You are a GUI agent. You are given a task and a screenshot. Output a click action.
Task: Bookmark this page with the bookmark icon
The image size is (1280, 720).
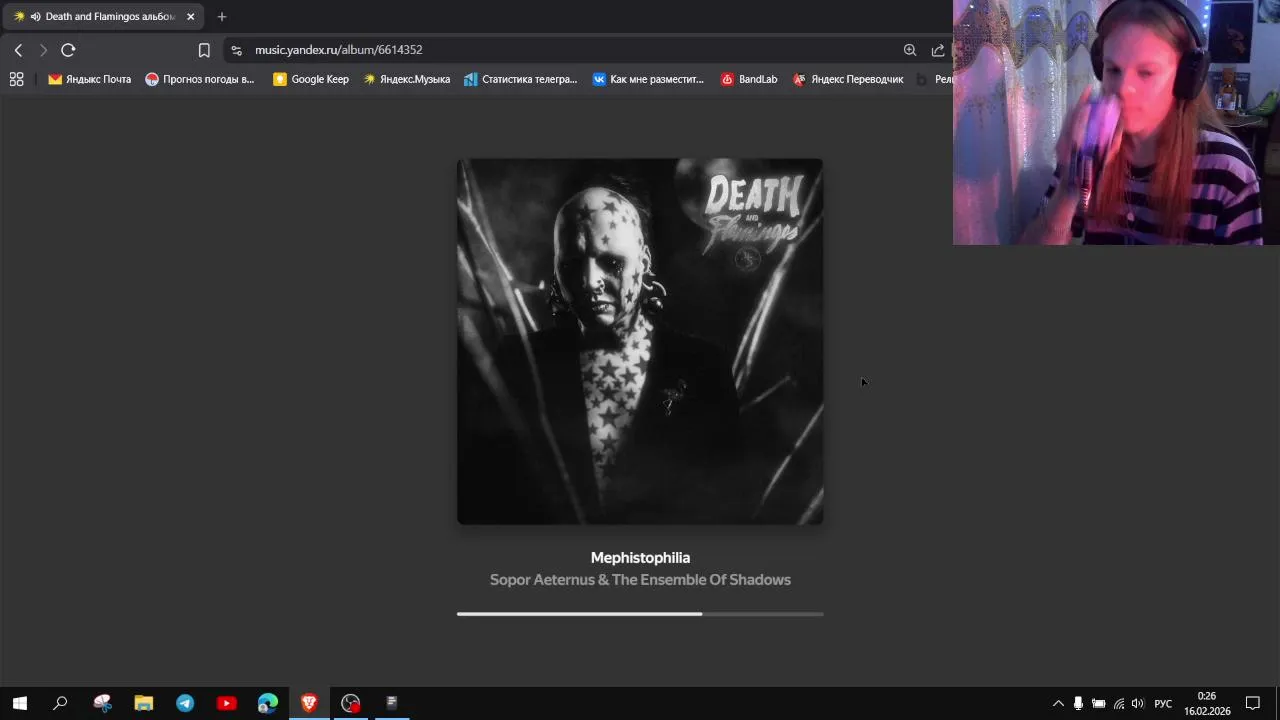tap(204, 50)
